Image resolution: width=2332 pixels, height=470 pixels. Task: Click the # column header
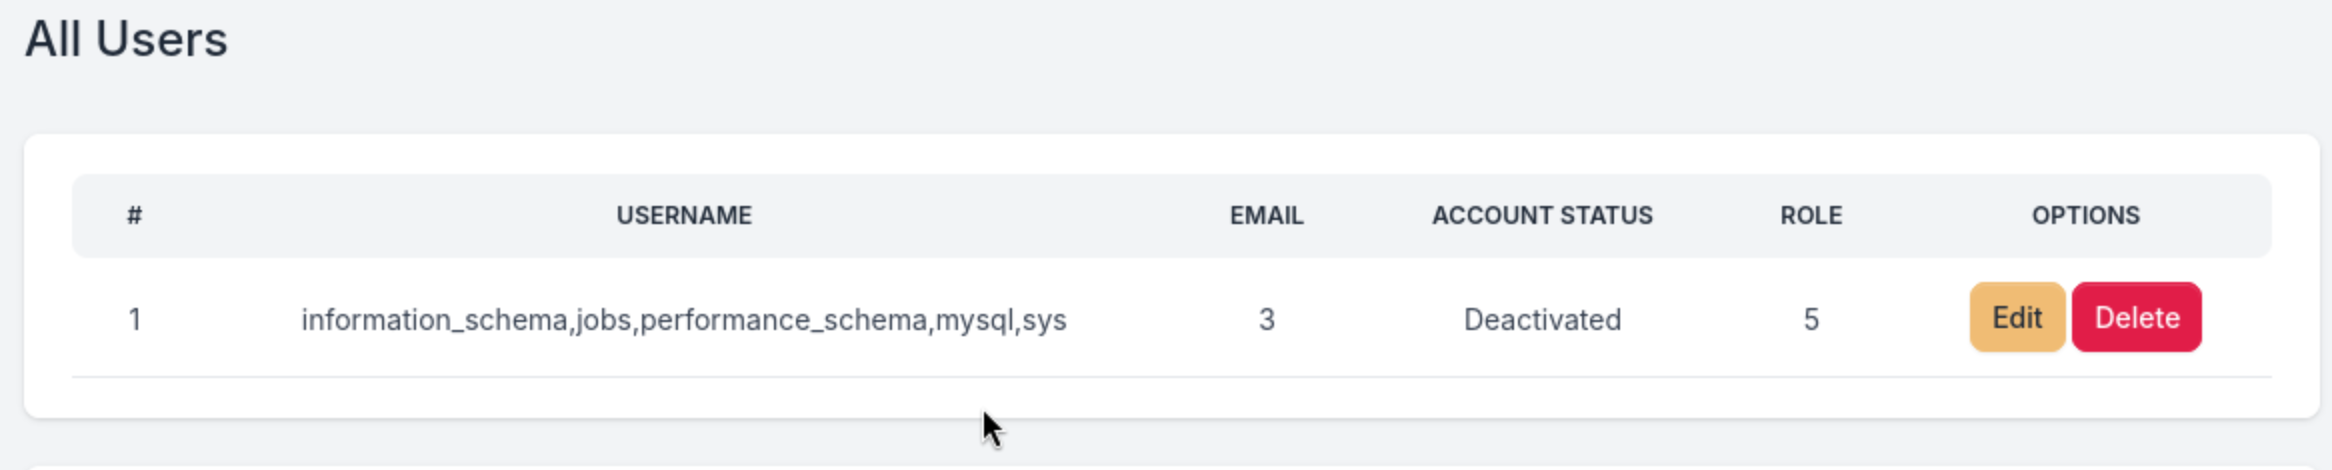[x=134, y=216]
